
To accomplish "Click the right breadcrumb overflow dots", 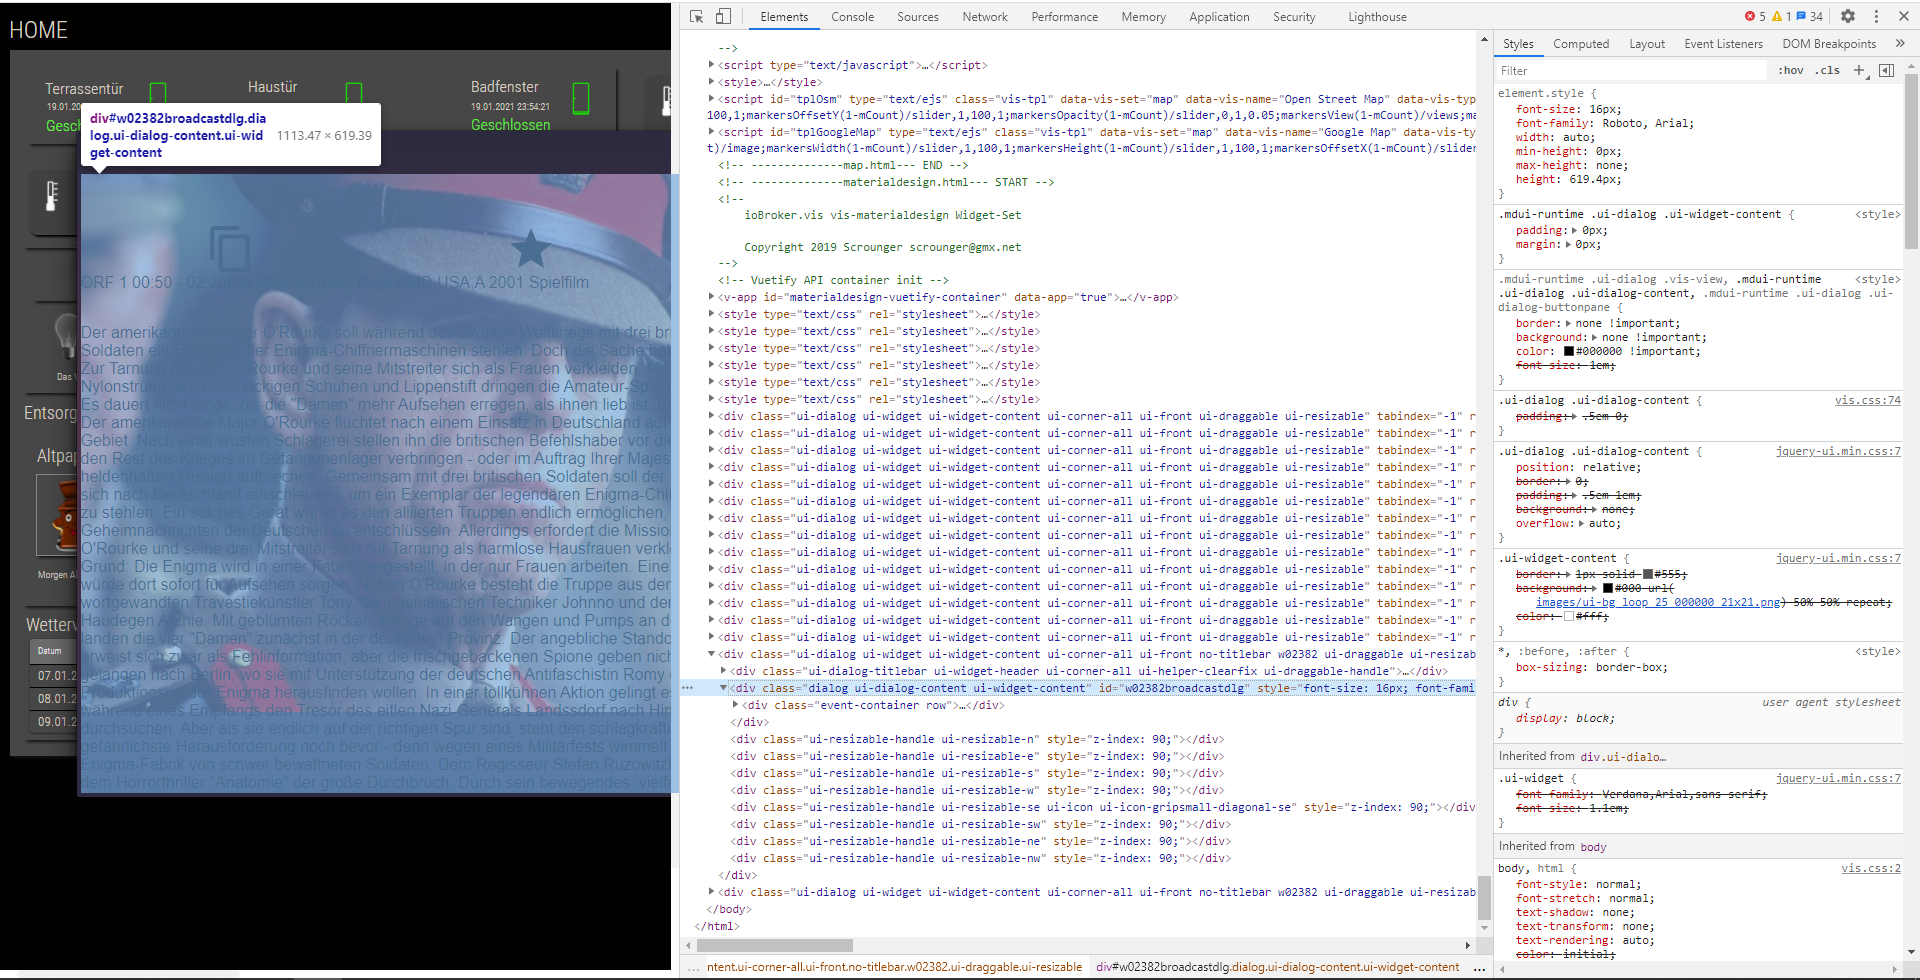I will 1479,967.
